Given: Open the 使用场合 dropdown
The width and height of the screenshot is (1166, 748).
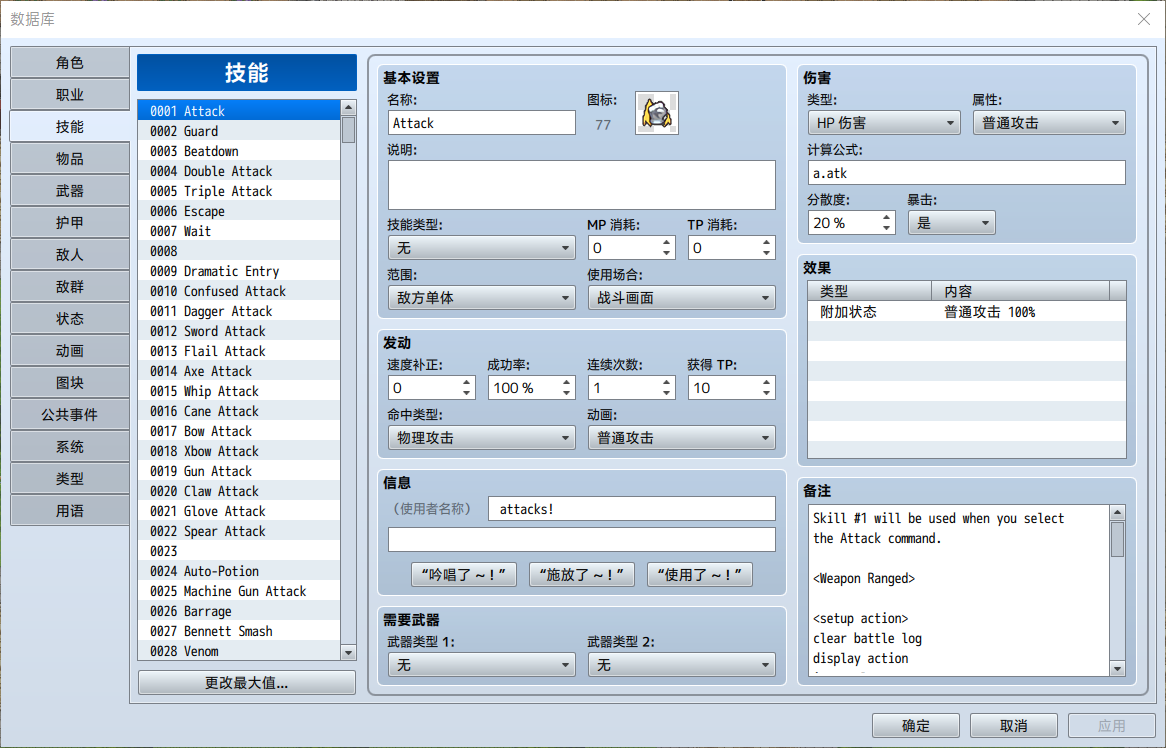Looking at the screenshot, I should pyautogui.click(x=681, y=298).
